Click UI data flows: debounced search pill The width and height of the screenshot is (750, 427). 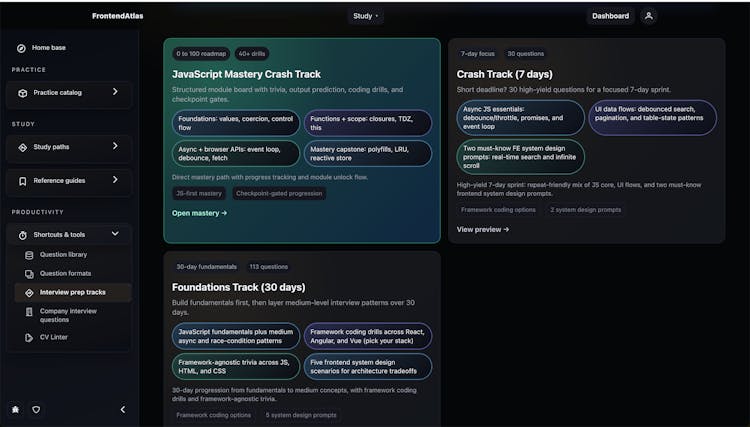click(652, 118)
